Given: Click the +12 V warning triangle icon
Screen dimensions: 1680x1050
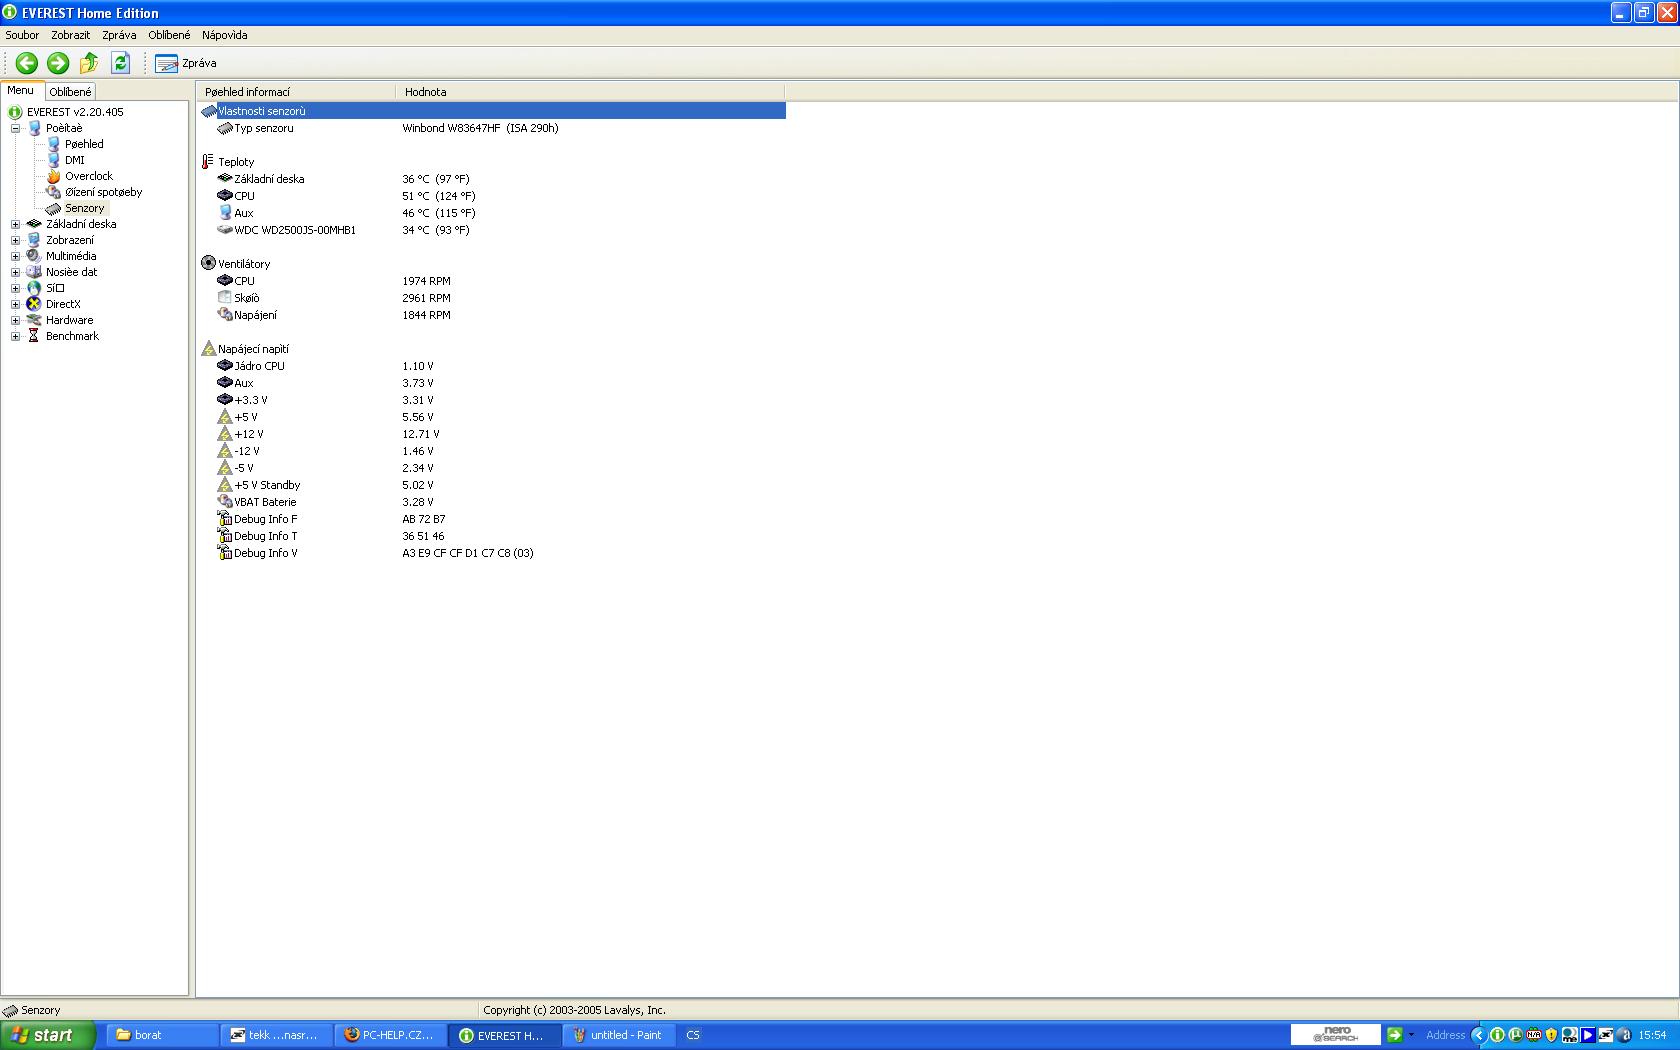Looking at the screenshot, I should point(225,434).
